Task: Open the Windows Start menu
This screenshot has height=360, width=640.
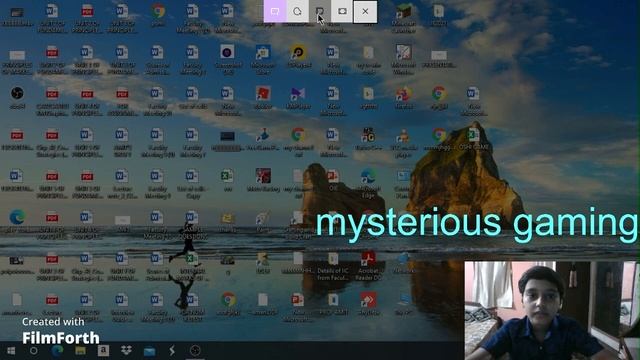Action: [x=11, y=351]
